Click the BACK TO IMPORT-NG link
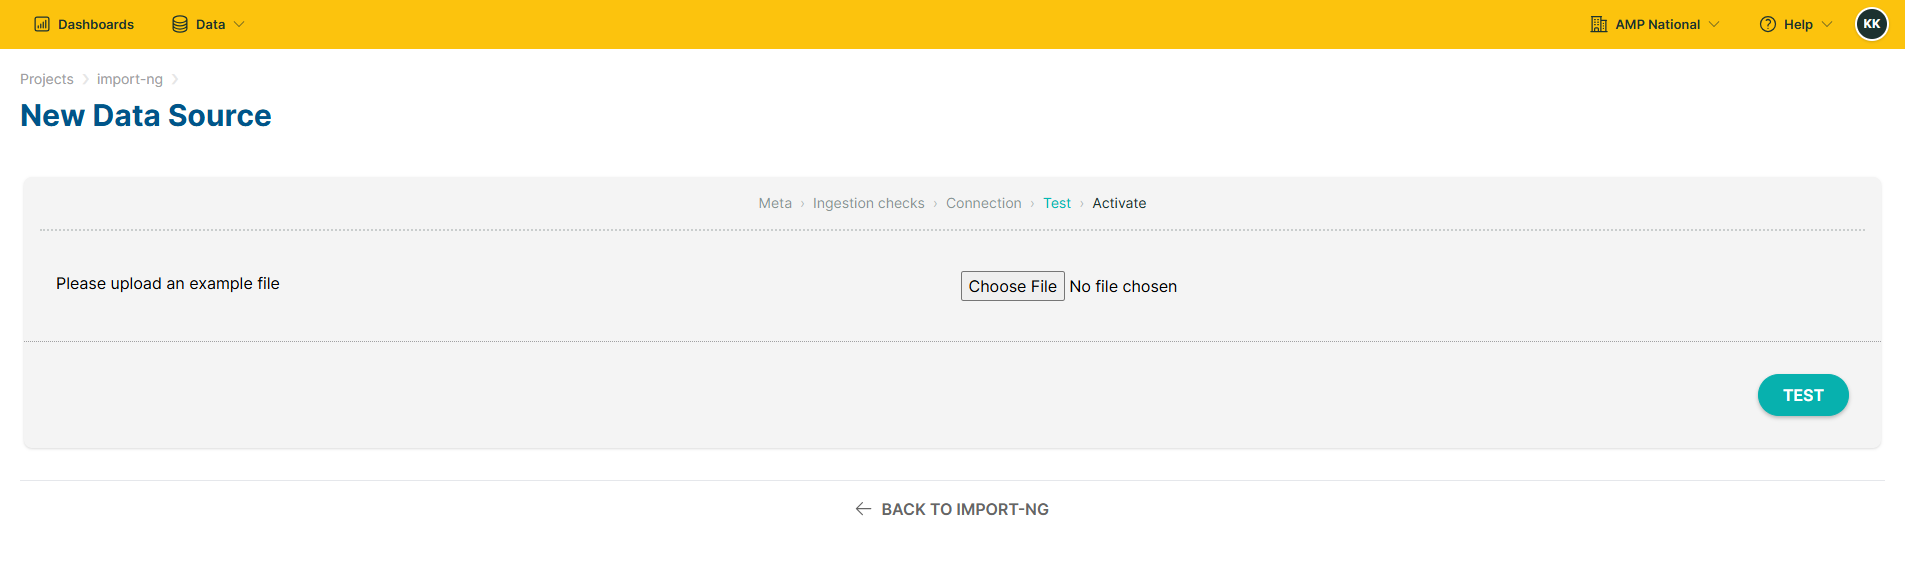 tap(952, 509)
